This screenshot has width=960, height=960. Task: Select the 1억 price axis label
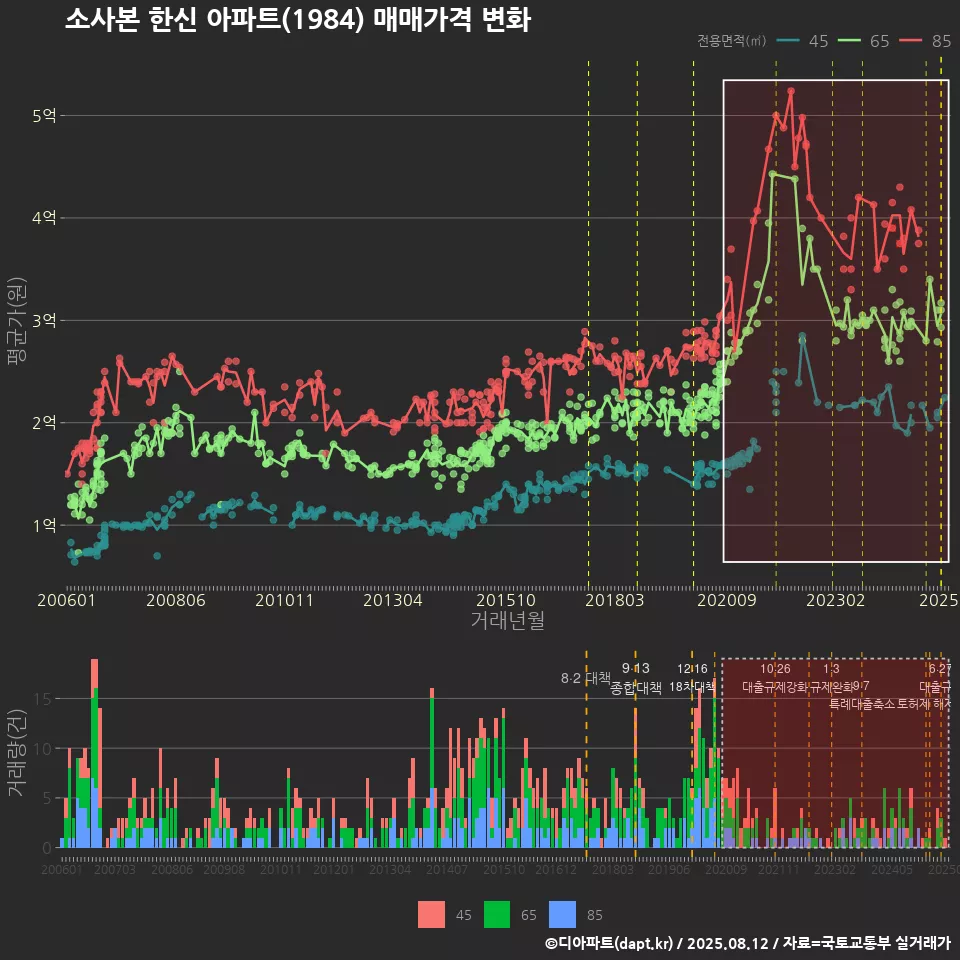coord(44,525)
